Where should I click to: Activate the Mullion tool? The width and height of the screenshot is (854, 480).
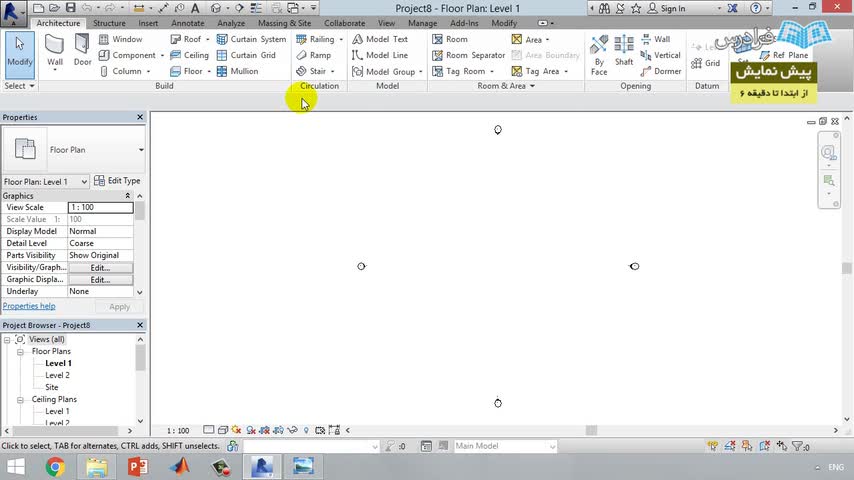click(x=237, y=71)
